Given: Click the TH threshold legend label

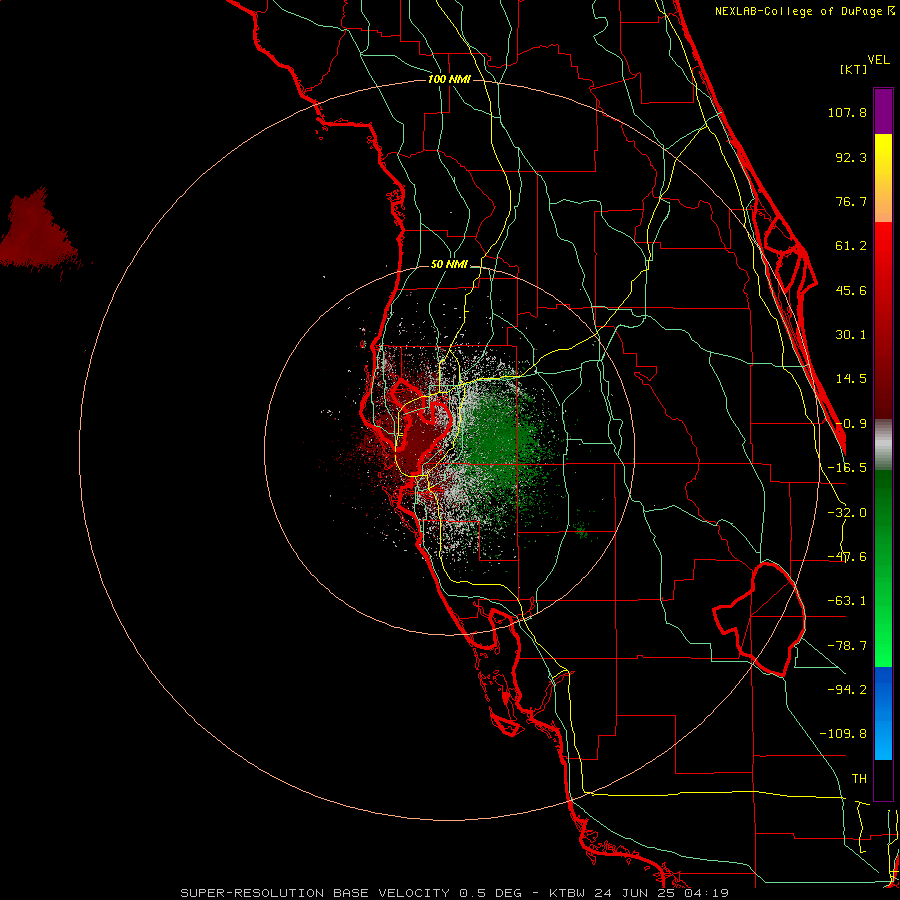Looking at the screenshot, I should click(859, 779).
